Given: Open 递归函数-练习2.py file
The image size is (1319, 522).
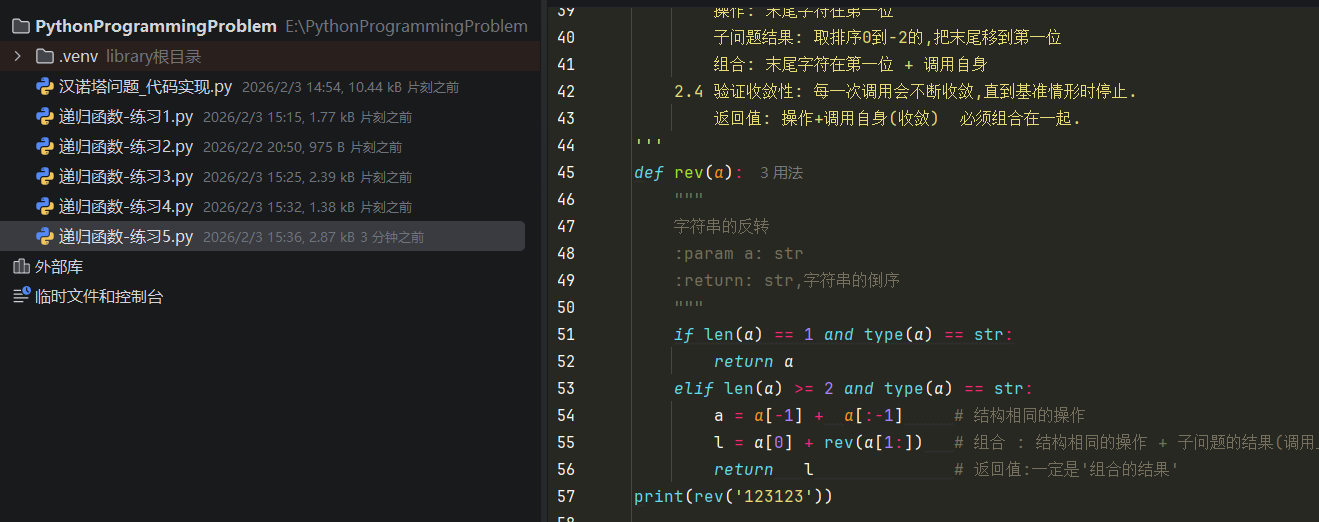Looking at the screenshot, I should coord(126,147).
